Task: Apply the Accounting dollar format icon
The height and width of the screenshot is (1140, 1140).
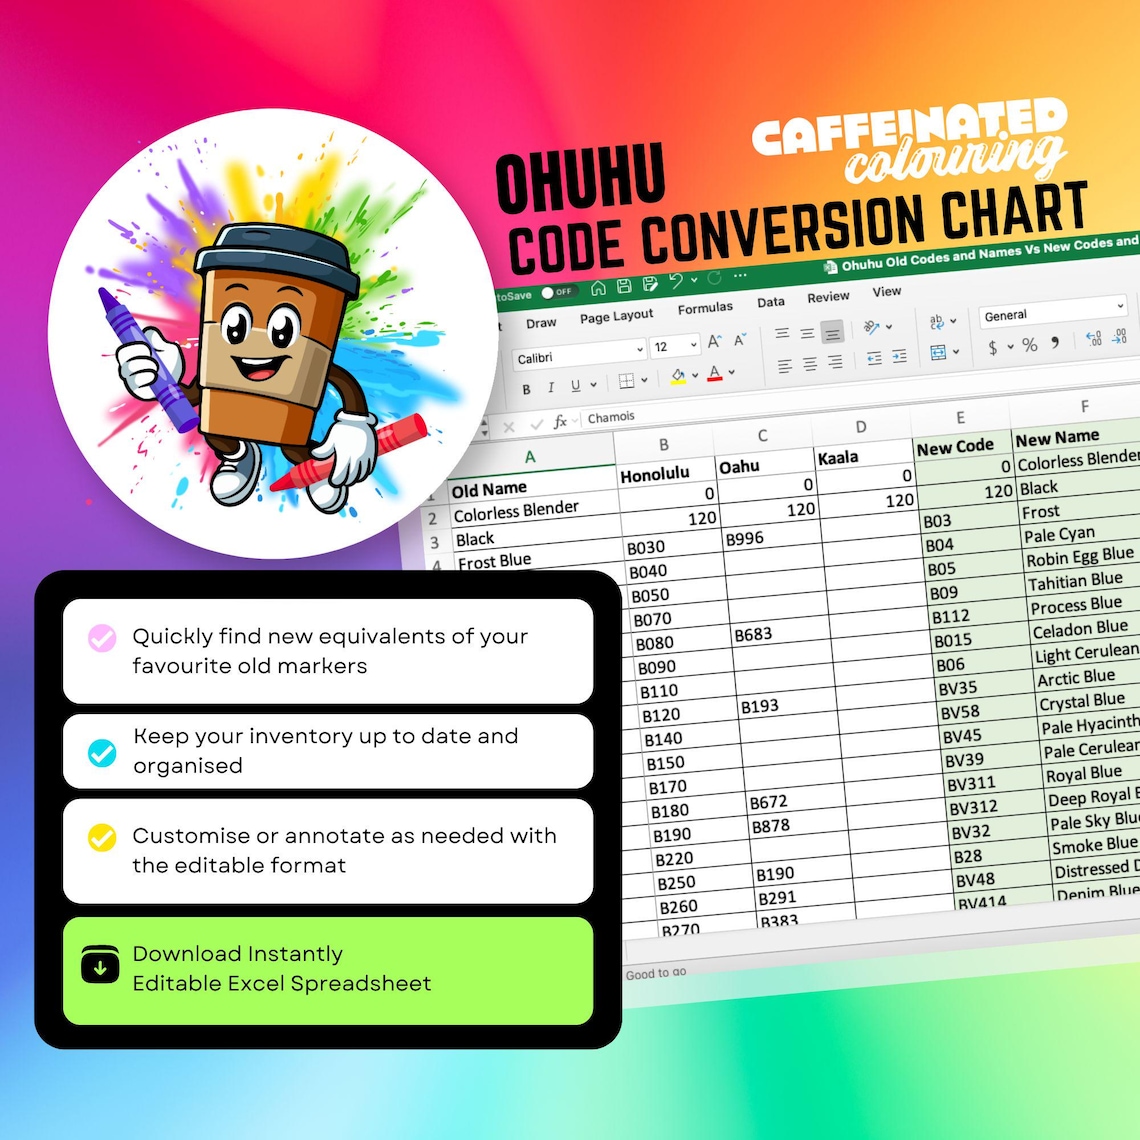Action: point(992,347)
